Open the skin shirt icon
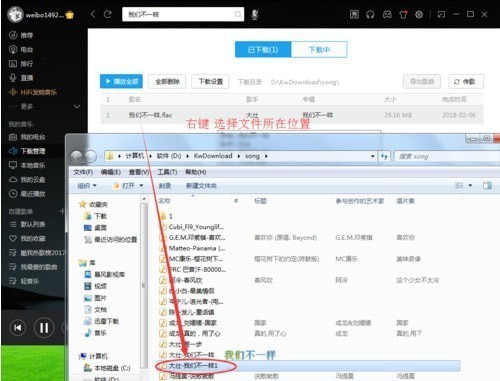This screenshot has width=500, height=381. click(403, 14)
